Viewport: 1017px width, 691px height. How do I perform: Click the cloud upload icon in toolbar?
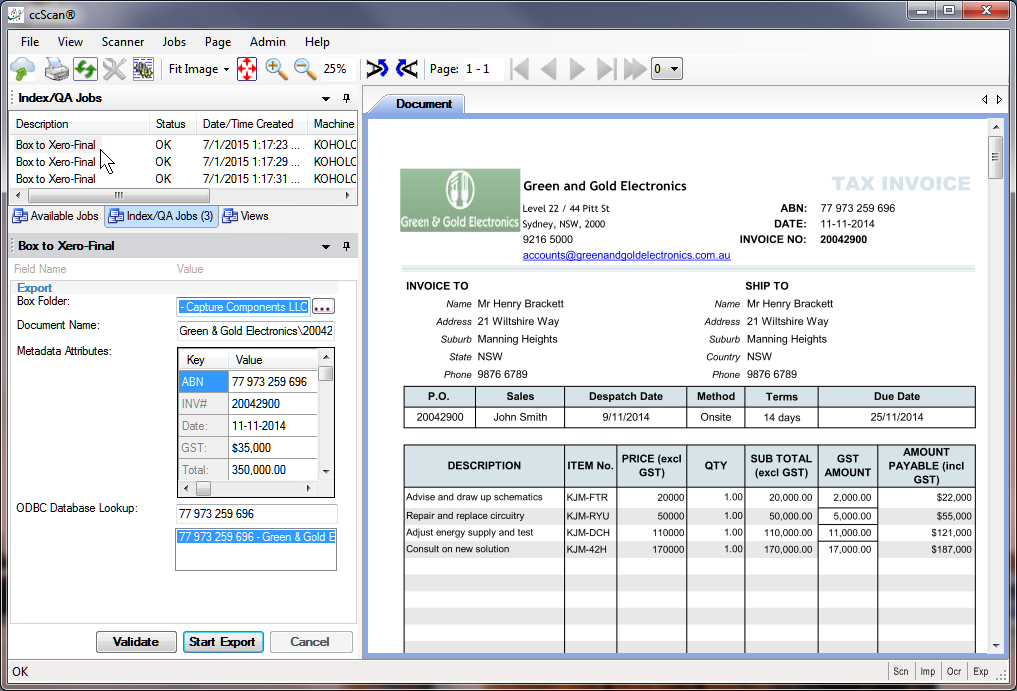pyautogui.click(x=23, y=69)
